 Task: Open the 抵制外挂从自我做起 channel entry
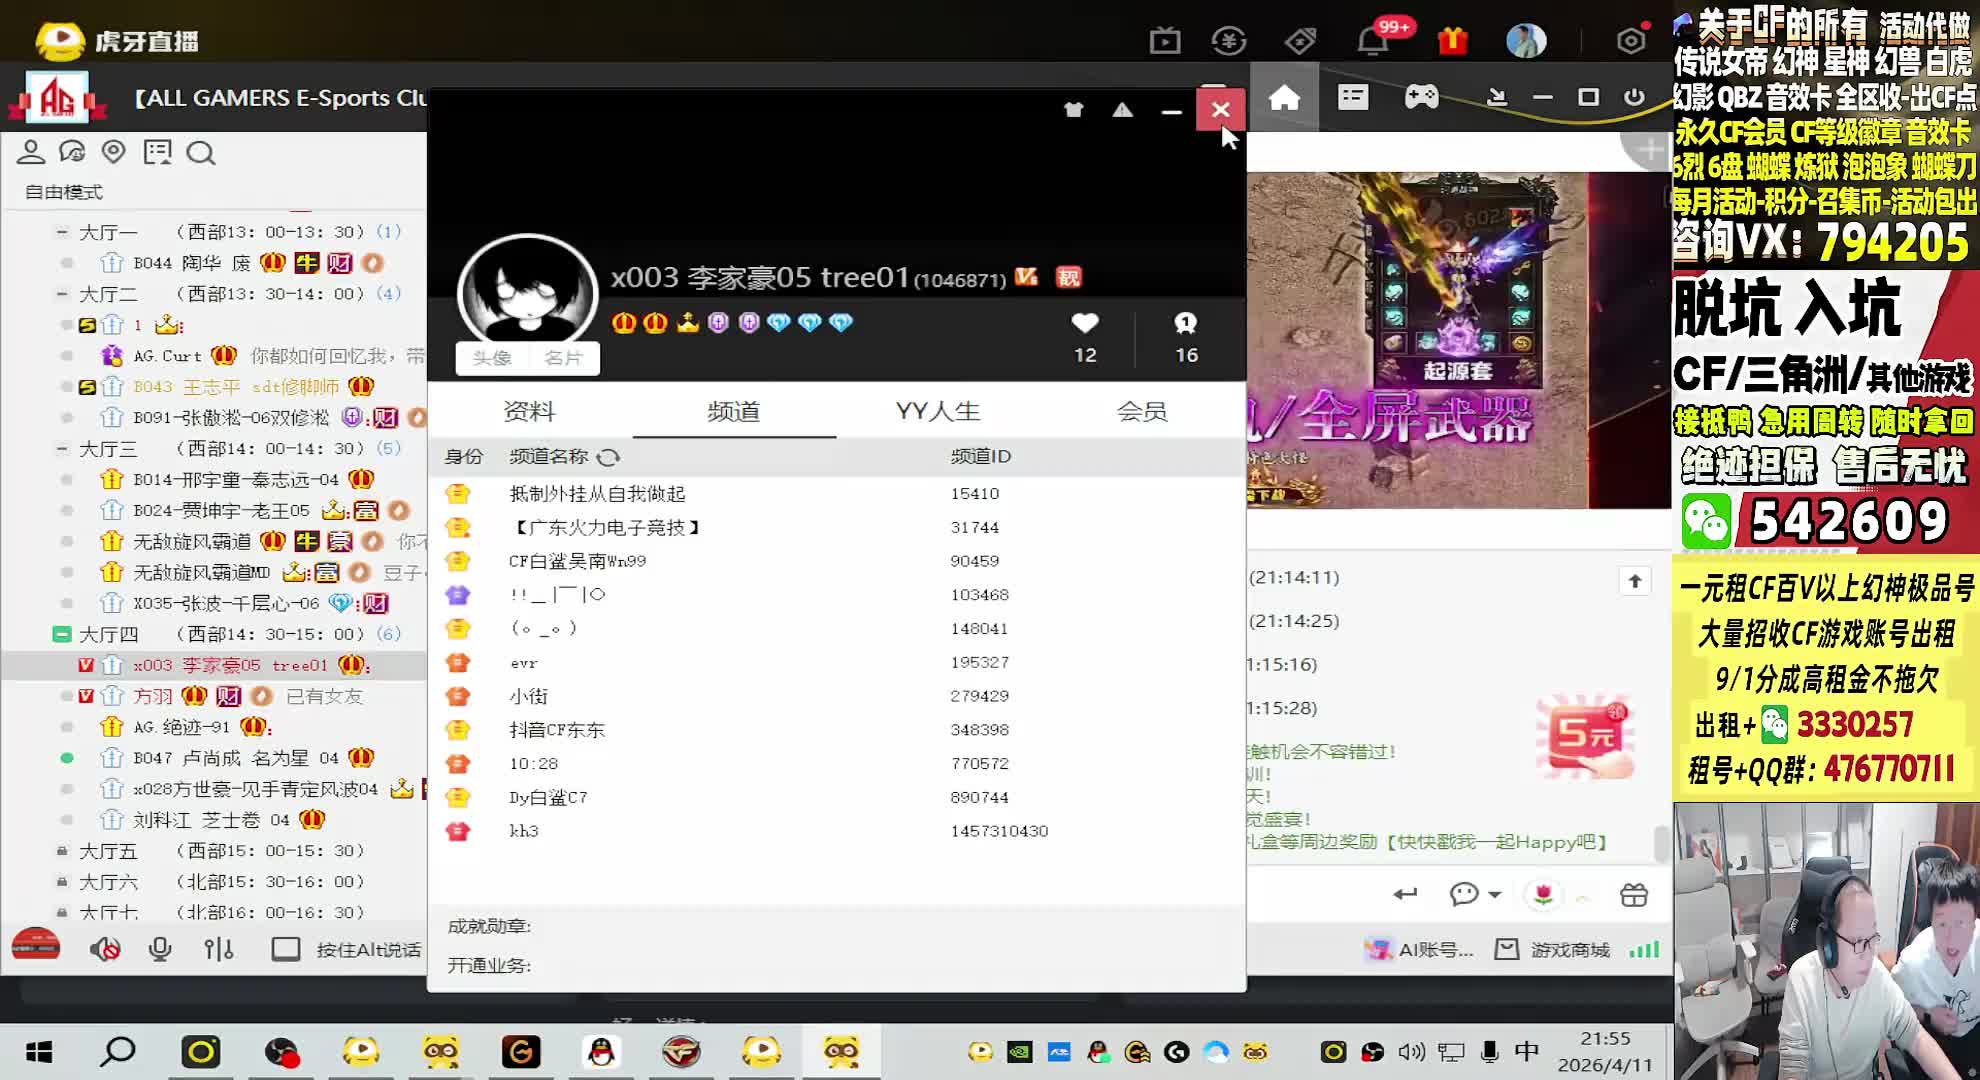(x=597, y=494)
